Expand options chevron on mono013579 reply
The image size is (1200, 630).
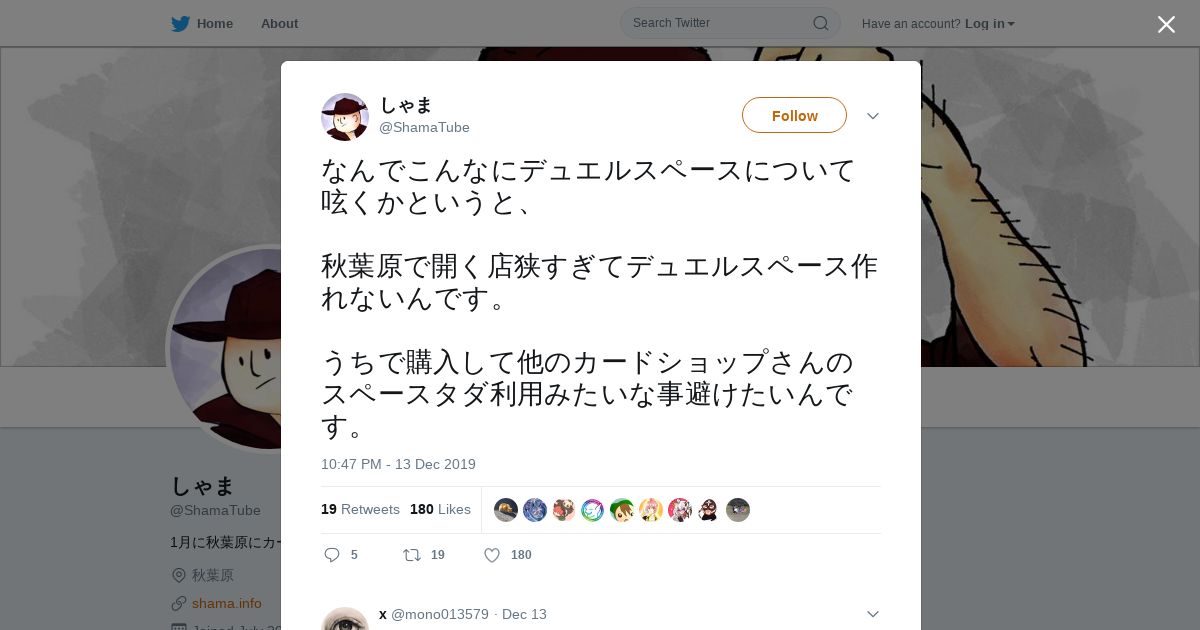(872, 614)
